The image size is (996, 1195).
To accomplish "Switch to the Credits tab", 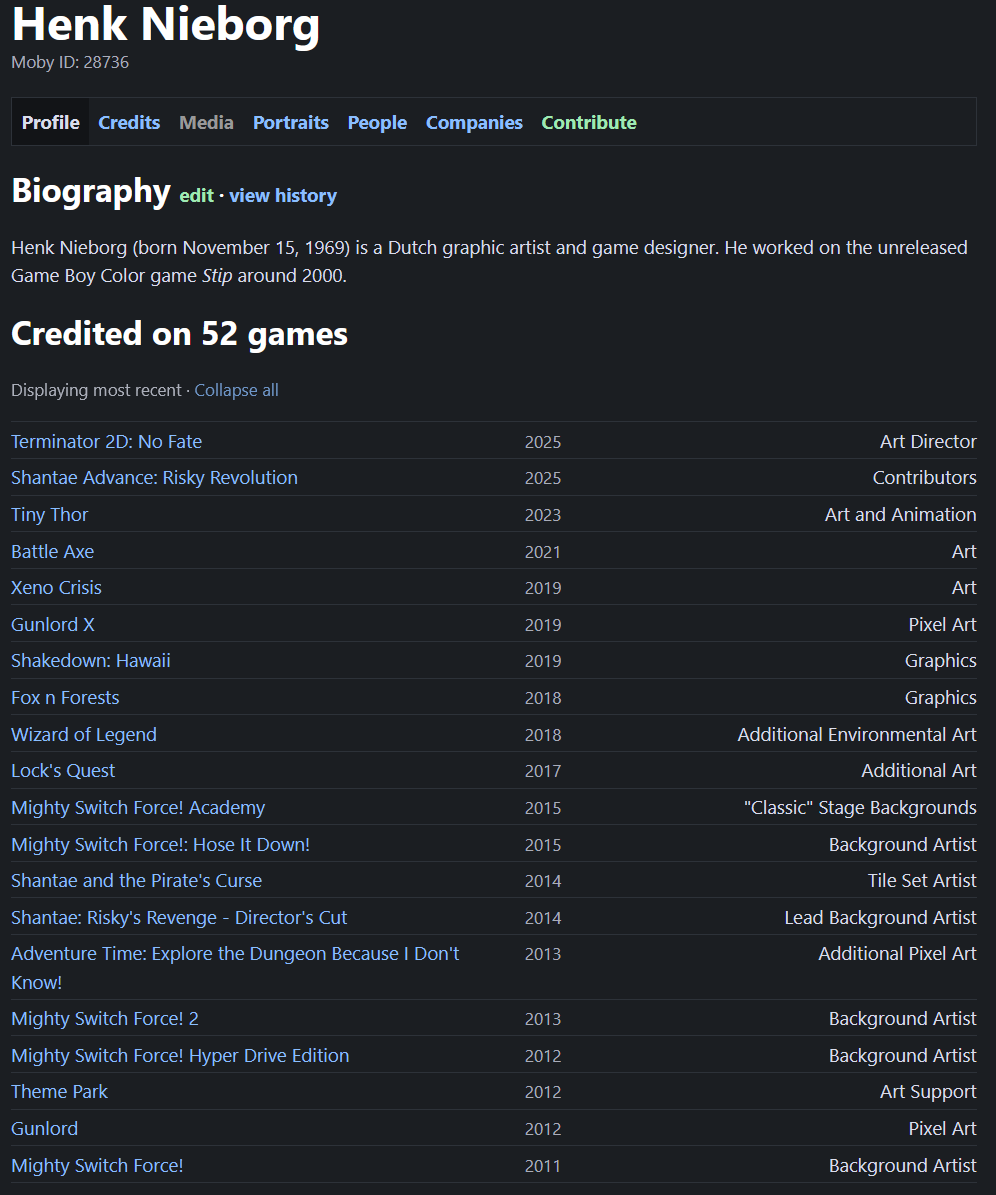I will pyautogui.click(x=129, y=122).
